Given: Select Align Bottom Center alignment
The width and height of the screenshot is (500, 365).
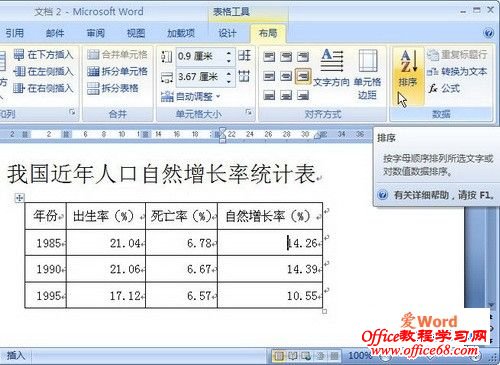Looking at the screenshot, I should (286, 96).
